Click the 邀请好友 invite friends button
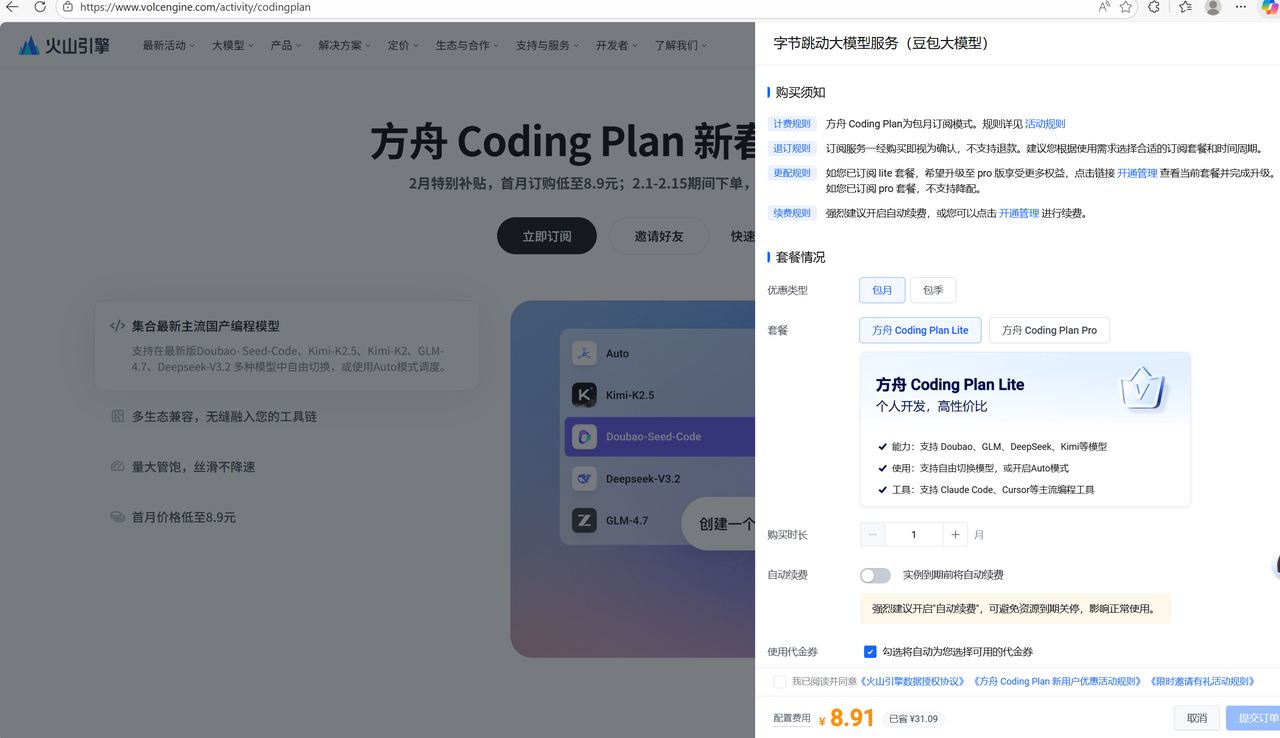The height and width of the screenshot is (738, 1280). pos(659,236)
